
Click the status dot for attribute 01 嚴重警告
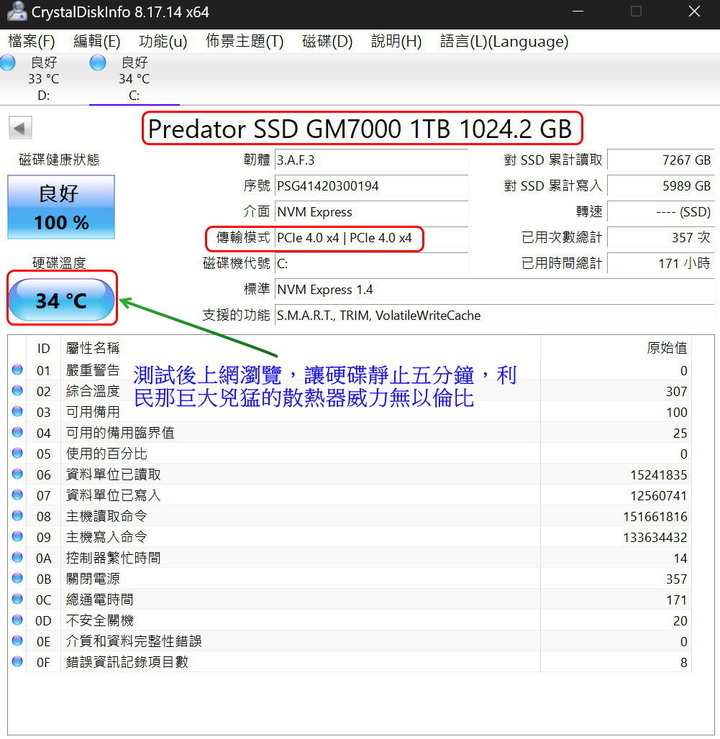click(x=17, y=370)
